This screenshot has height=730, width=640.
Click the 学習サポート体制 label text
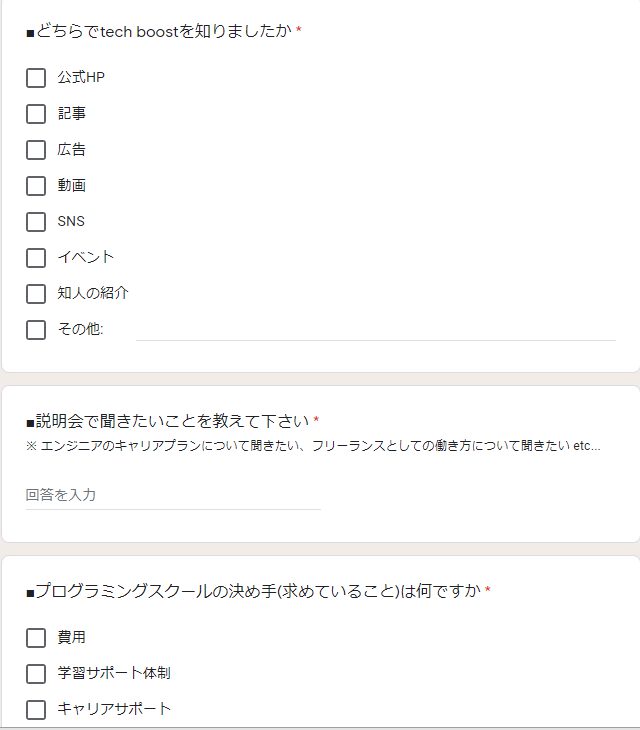(113, 674)
